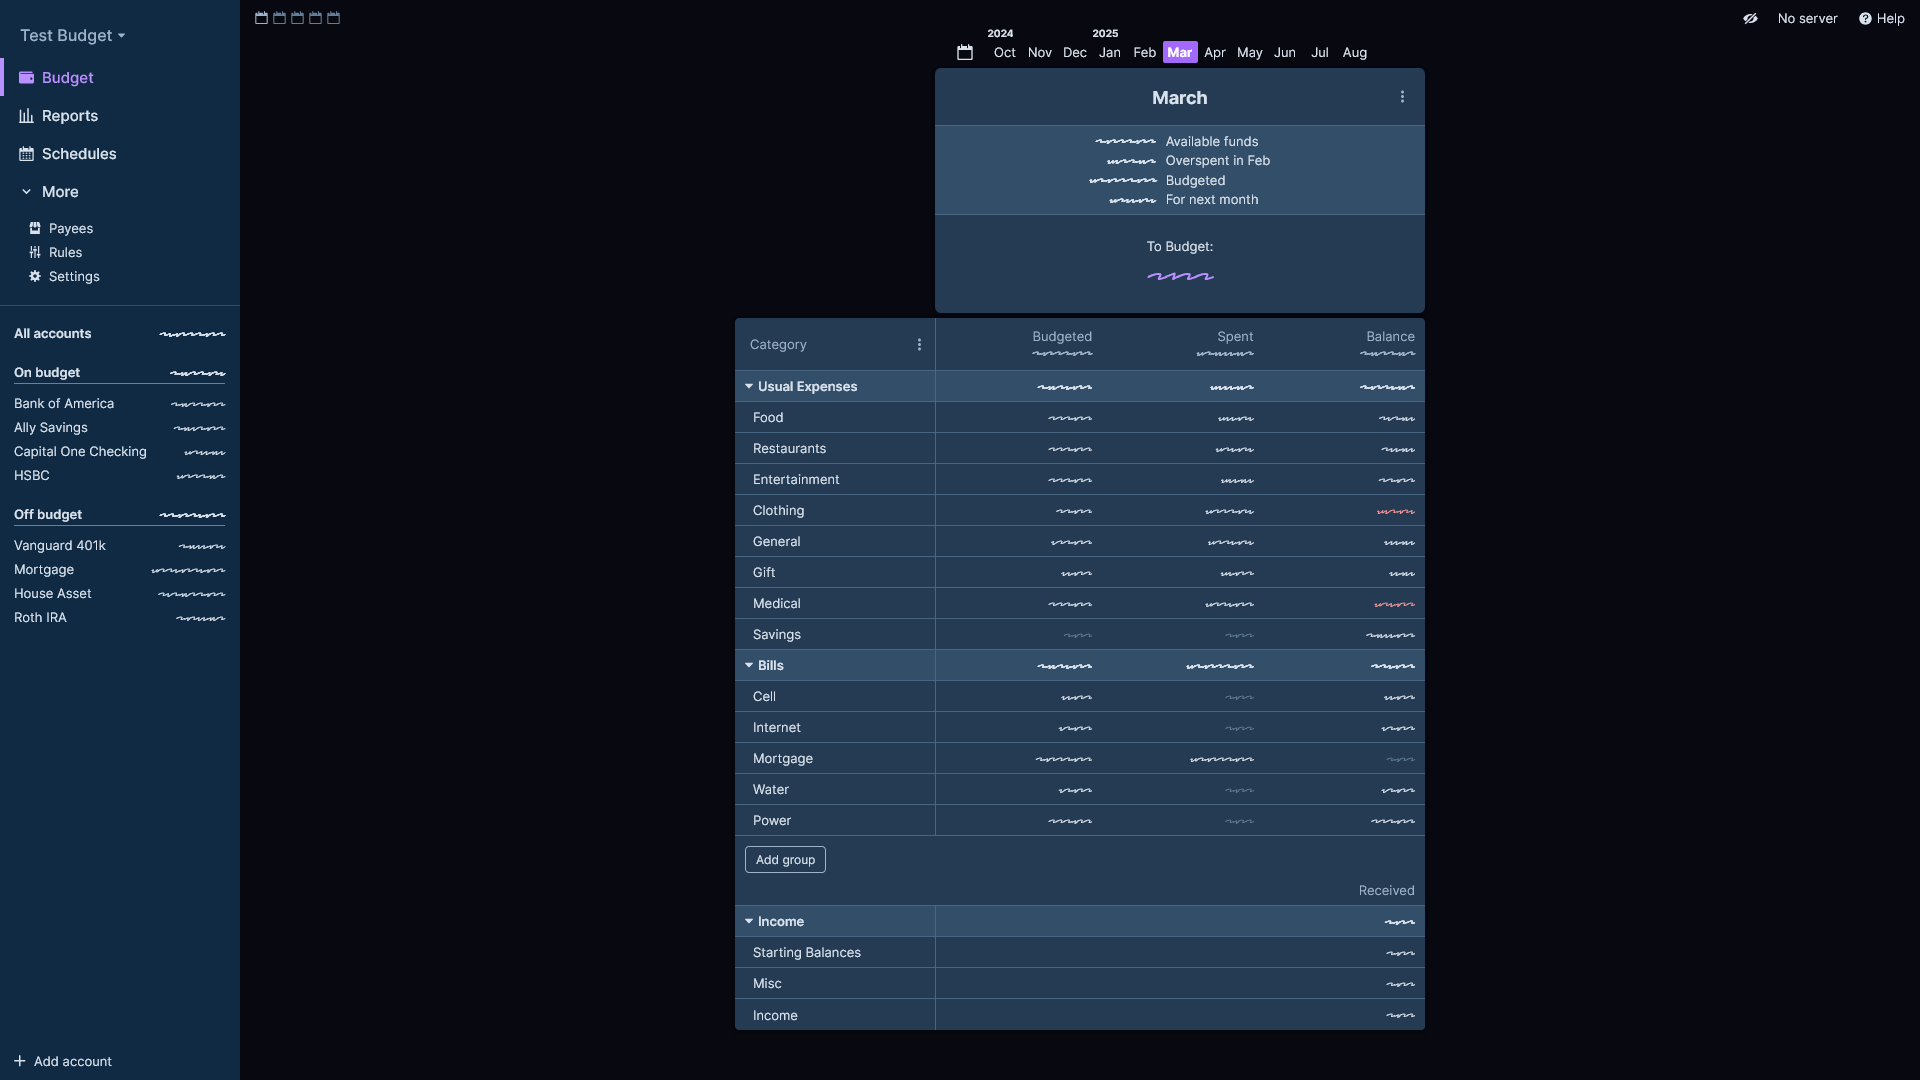The image size is (1920, 1080).
Task: Go to the Reports page
Action: click(x=120, y=116)
